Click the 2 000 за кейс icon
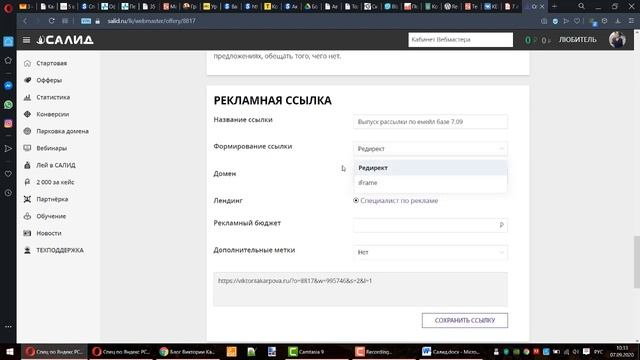The image size is (640, 360). tap(27, 182)
